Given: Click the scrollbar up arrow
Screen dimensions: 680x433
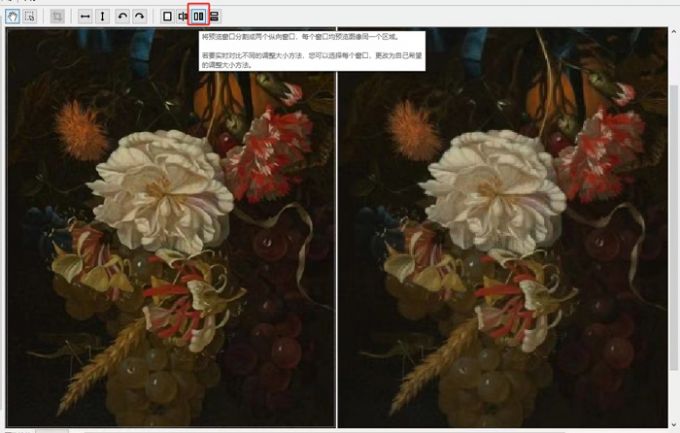Looking at the screenshot, I should 674,32.
